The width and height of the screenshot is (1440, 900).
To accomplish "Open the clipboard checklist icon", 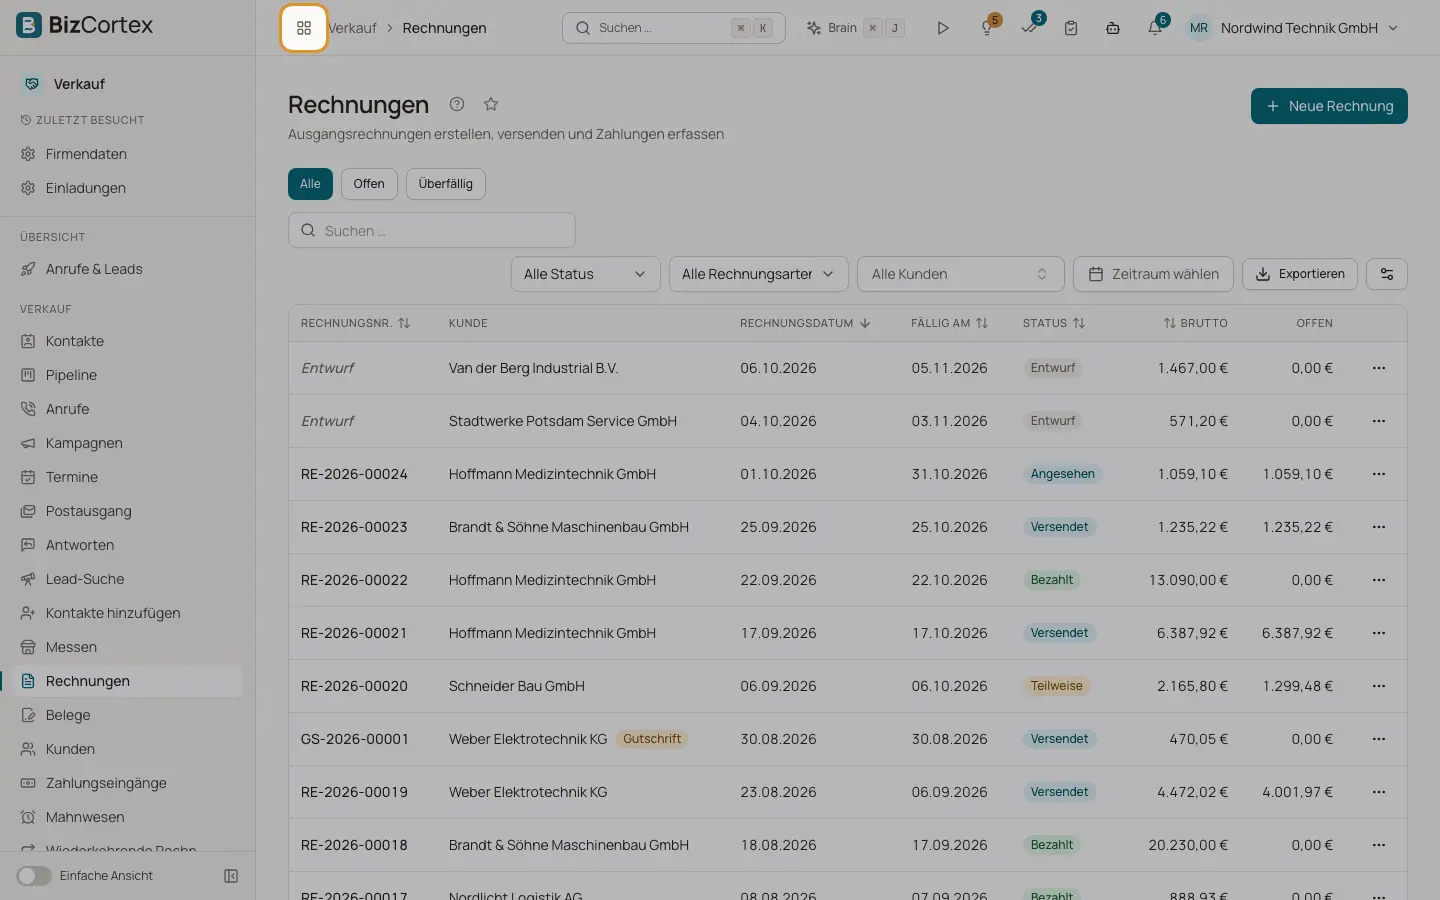I will pyautogui.click(x=1071, y=28).
